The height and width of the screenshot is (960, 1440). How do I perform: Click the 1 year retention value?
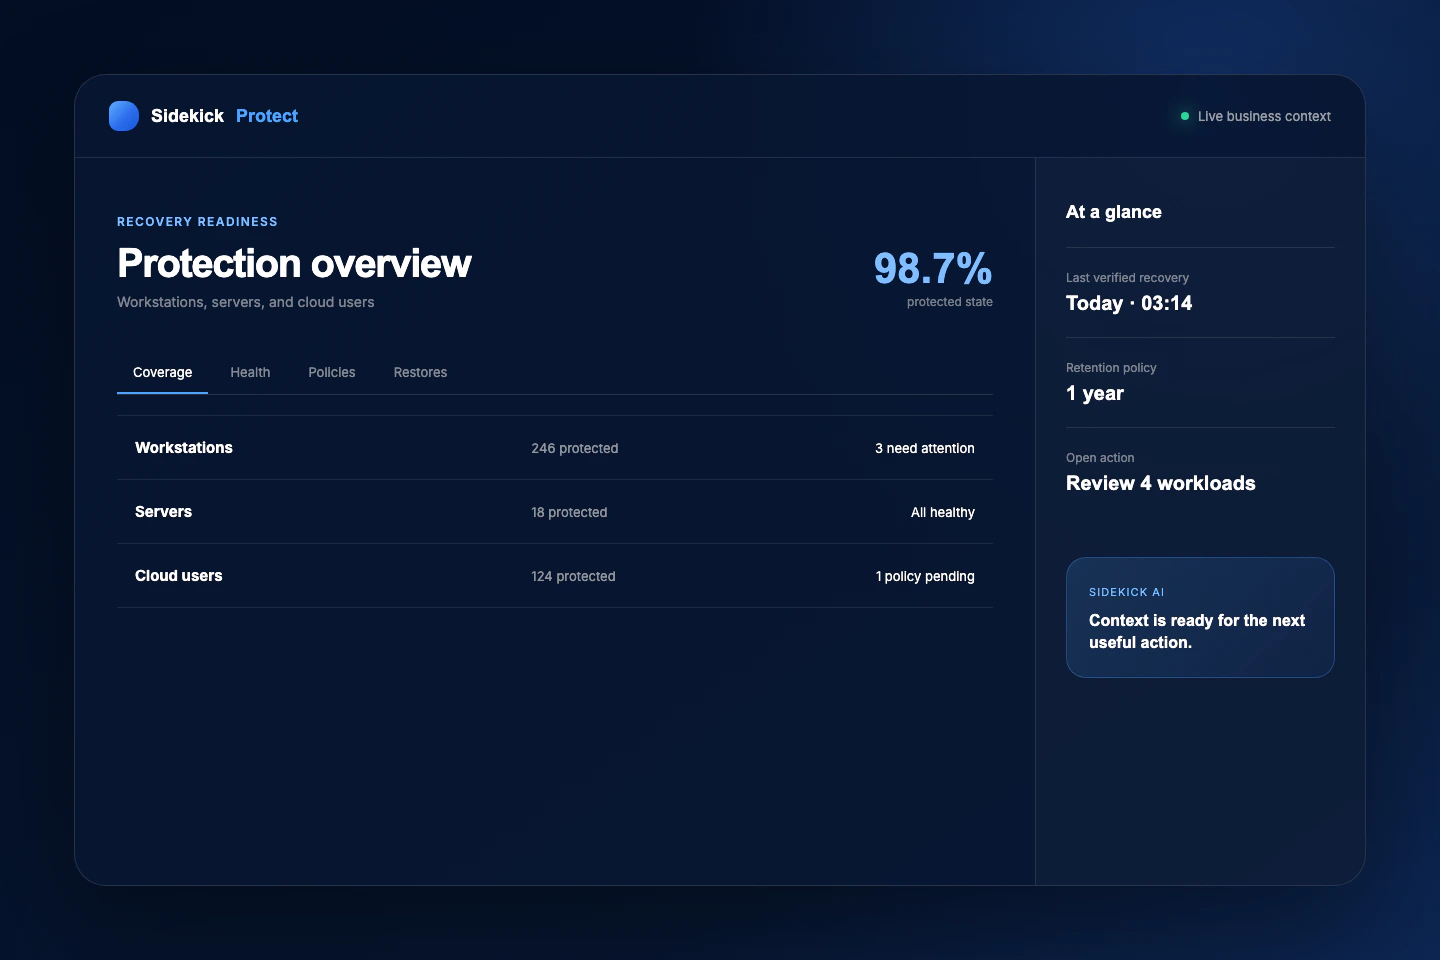[x=1095, y=393]
